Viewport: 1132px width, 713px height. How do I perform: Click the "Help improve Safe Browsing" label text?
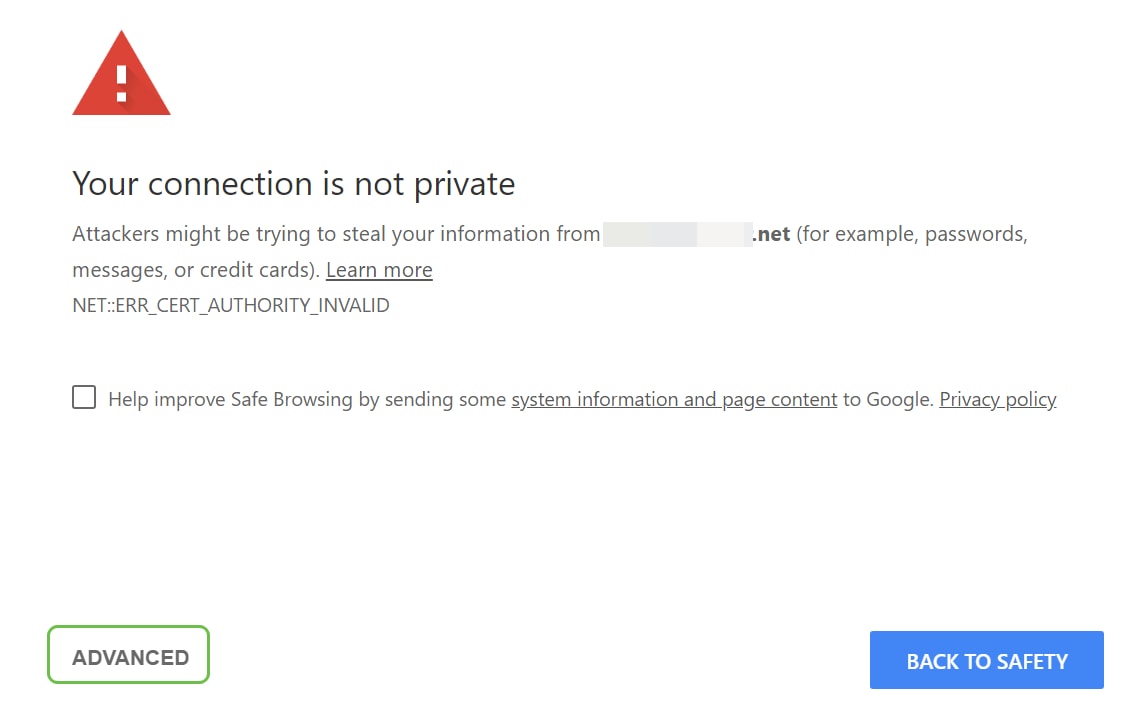[x=230, y=399]
